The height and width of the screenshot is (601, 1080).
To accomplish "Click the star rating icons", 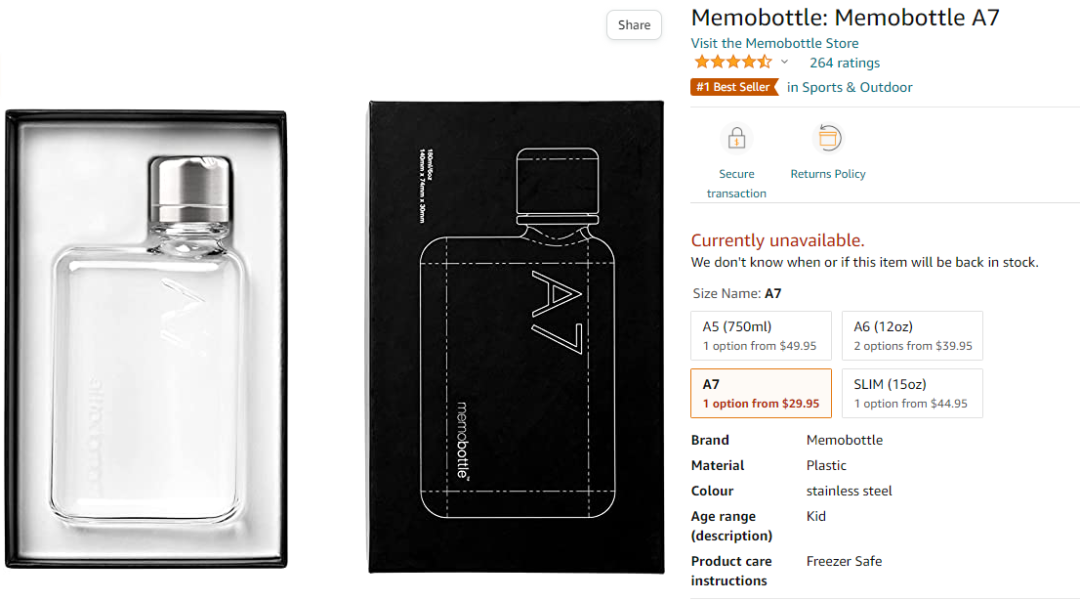I will pyautogui.click(x=732, y=62).
